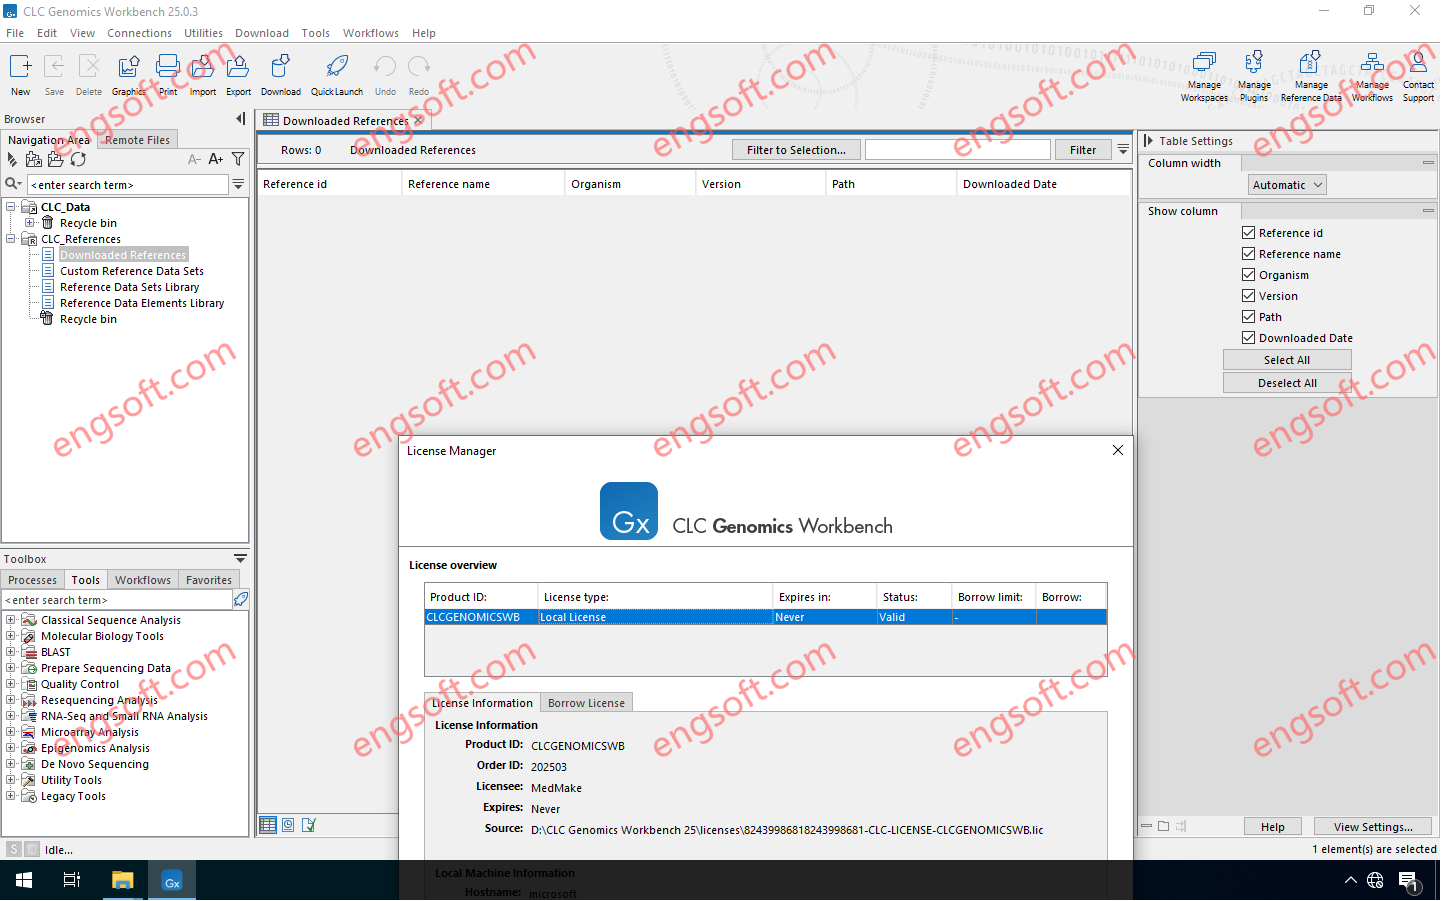This screenshot has width=1441, height=901.
Task: Select CLCGENOMICSWB license row
Action: coord(765,617)
